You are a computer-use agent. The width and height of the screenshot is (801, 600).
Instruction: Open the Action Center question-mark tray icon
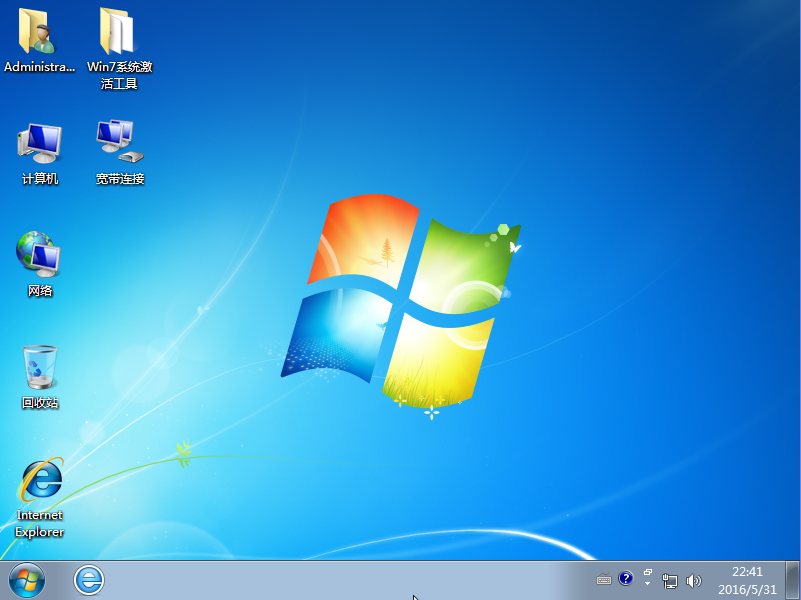tap(625, 579)
